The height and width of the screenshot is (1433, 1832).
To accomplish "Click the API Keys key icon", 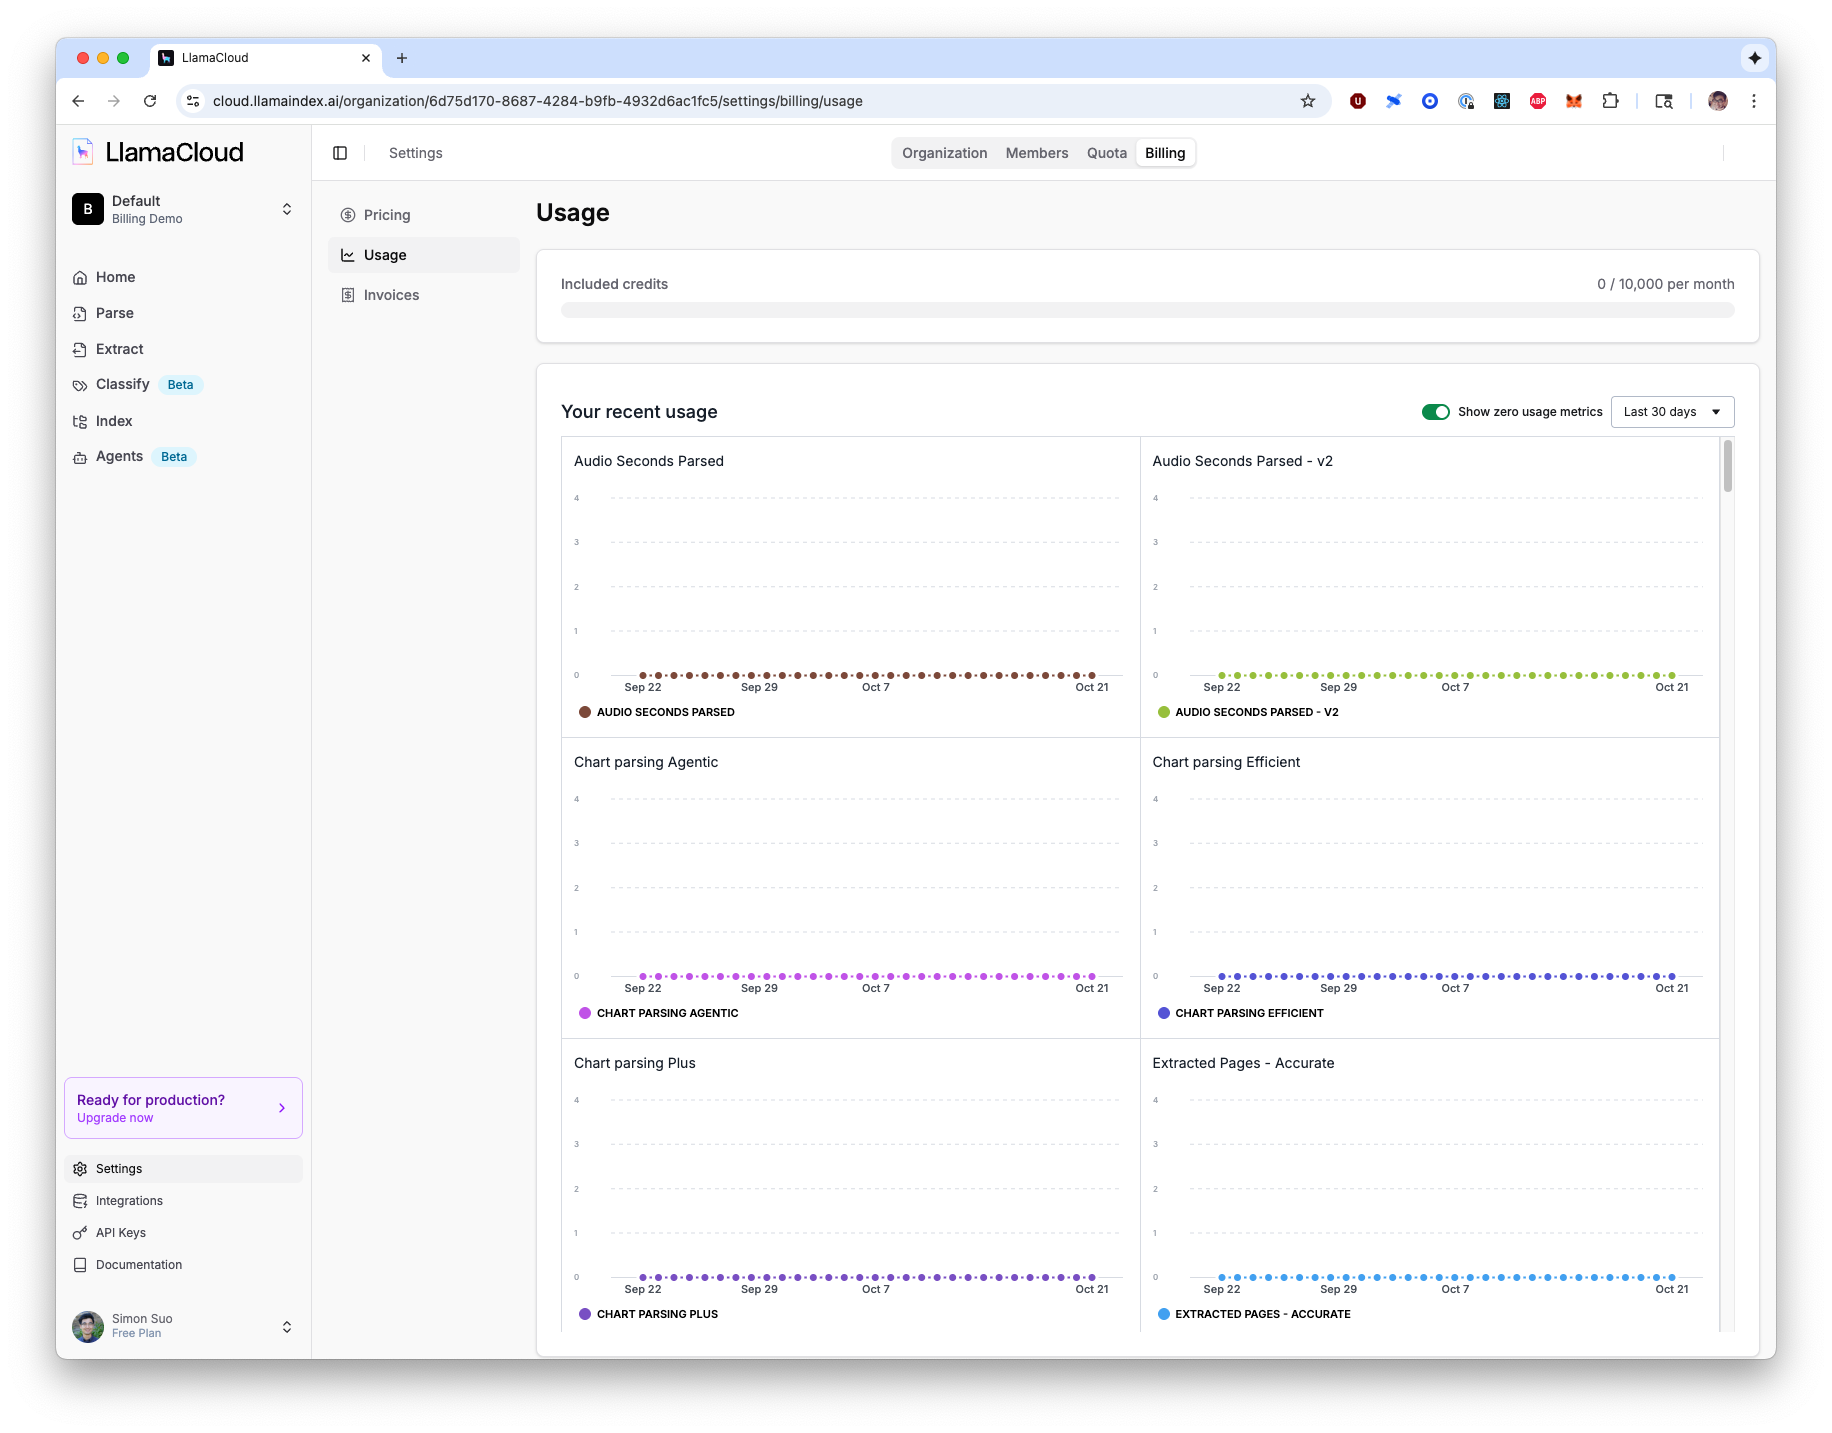I will 80,1233.
